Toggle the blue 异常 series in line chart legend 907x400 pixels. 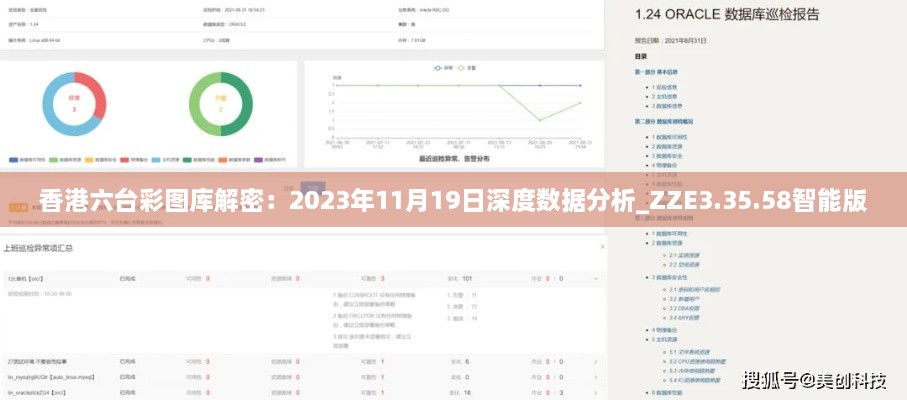coord(444,68)
